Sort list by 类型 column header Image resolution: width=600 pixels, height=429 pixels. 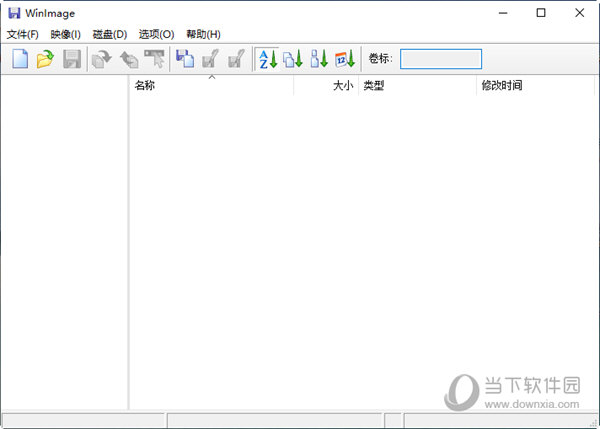[417, 85]
